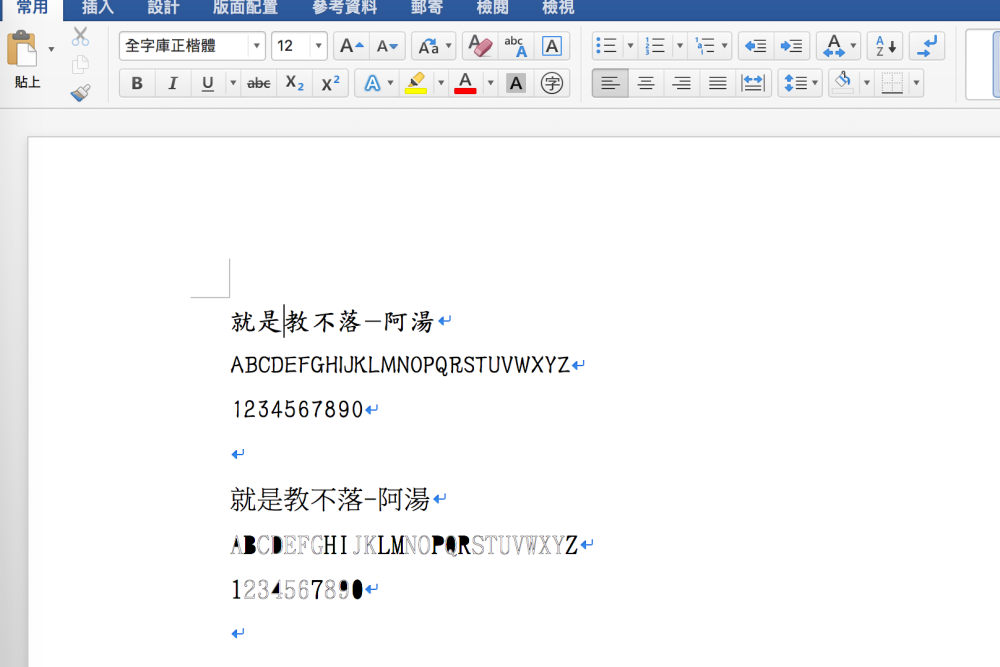Switch to the 設計 tab
1000x667 pixels.
click(x=163, y=8)
